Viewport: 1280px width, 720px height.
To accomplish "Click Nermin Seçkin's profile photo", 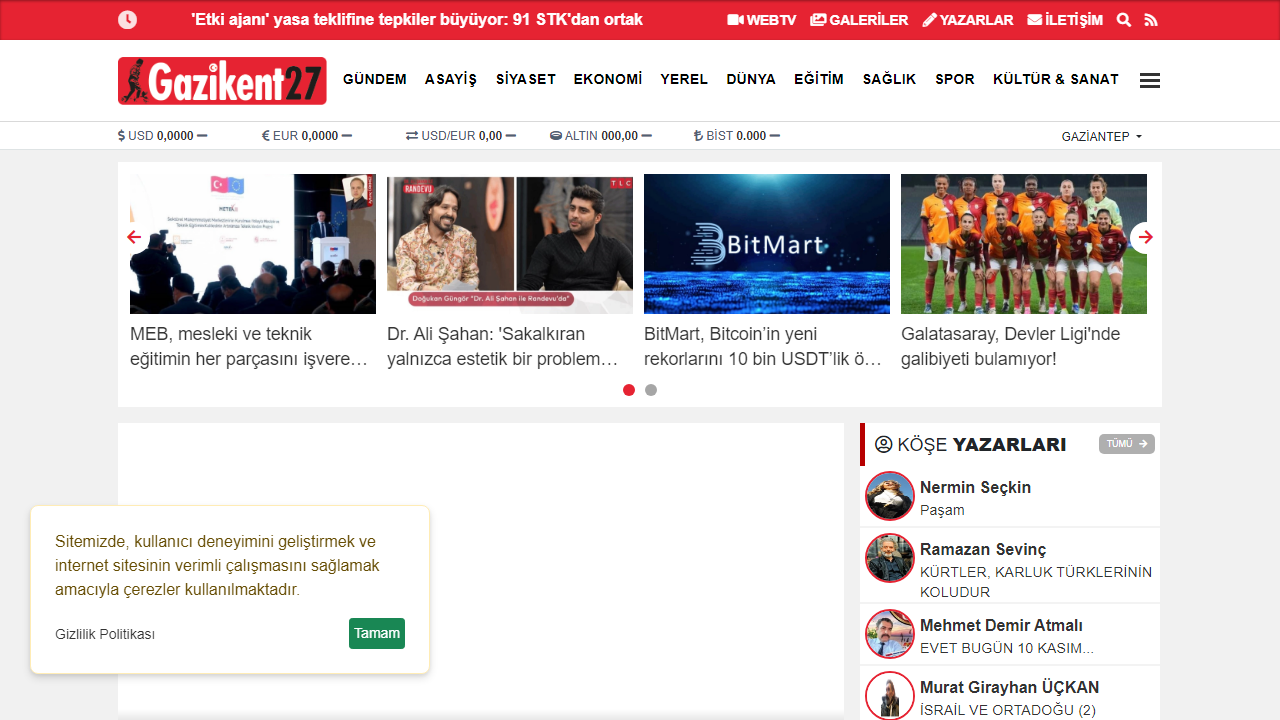I will point(889,495).
